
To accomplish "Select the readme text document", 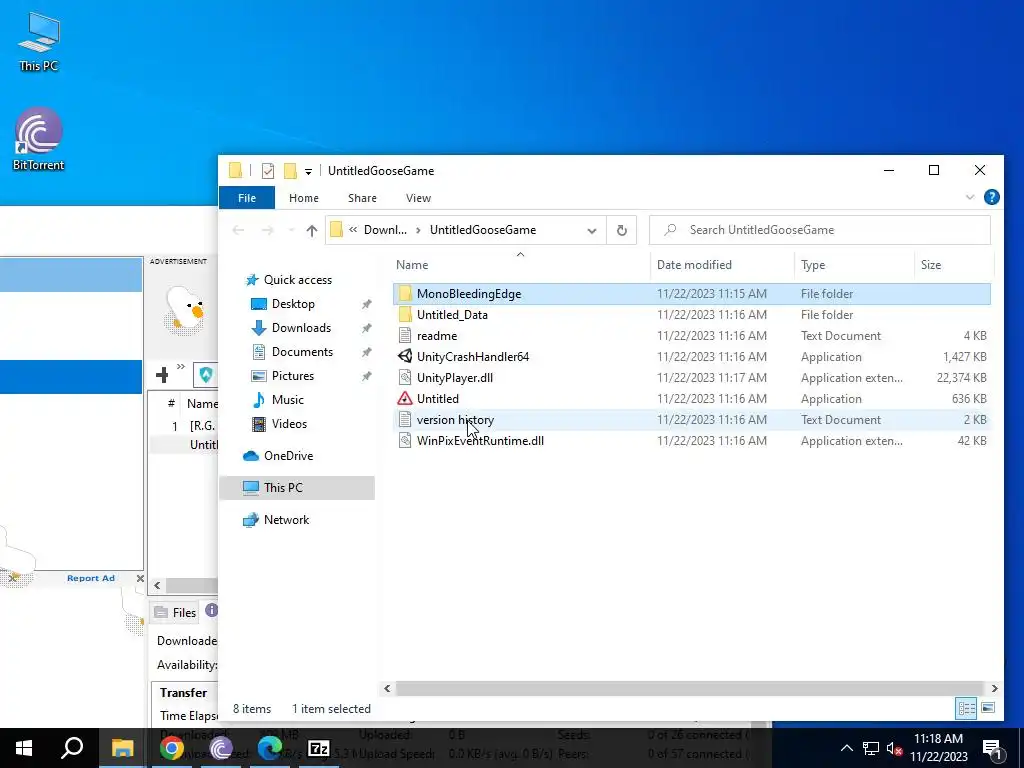I will [x=692, y=336].
